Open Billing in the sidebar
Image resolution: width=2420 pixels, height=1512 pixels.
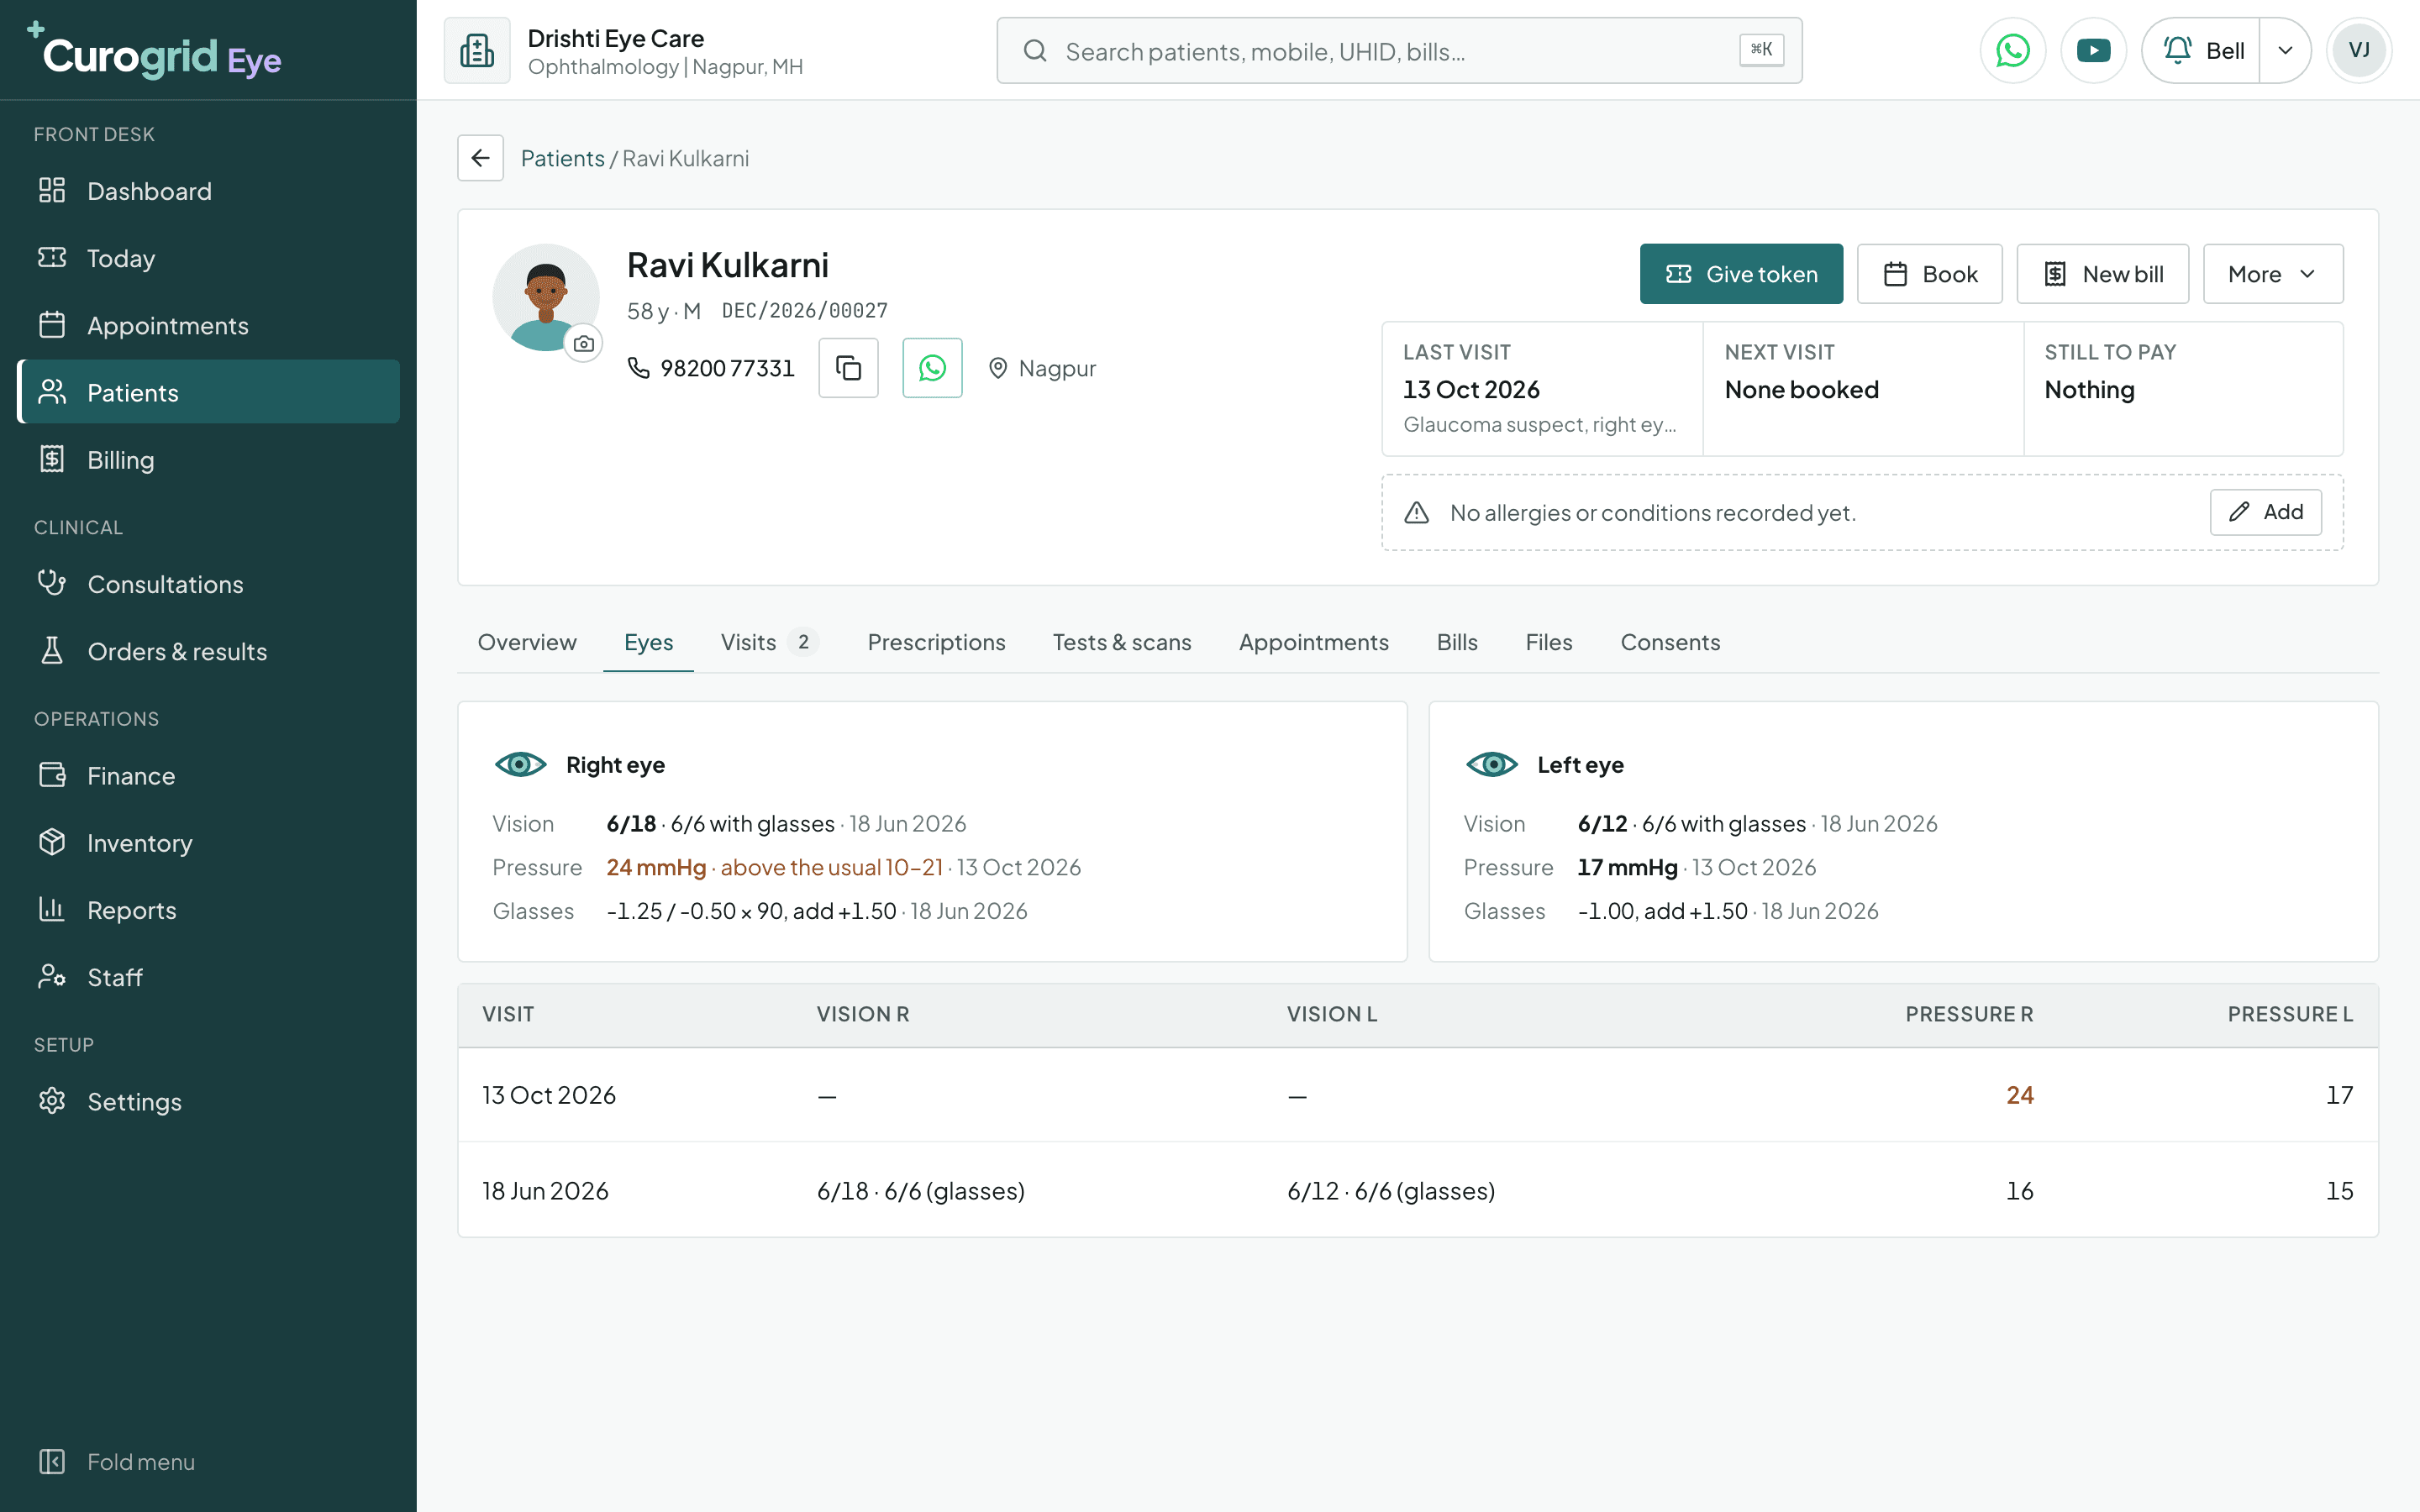point(208,460)
